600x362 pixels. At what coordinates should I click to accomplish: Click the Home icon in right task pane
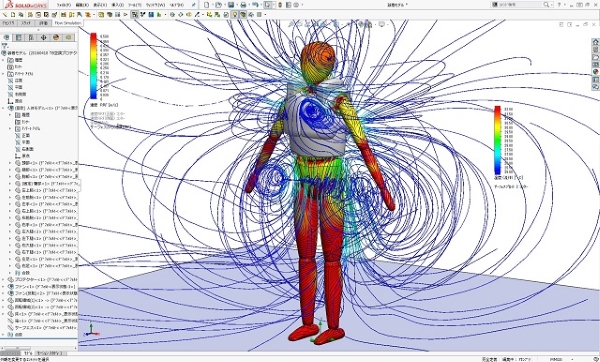coord(595,42)
